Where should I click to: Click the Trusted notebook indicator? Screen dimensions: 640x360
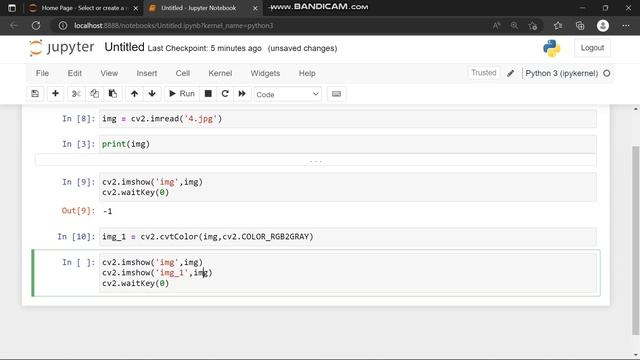click(x=484, y=73)
